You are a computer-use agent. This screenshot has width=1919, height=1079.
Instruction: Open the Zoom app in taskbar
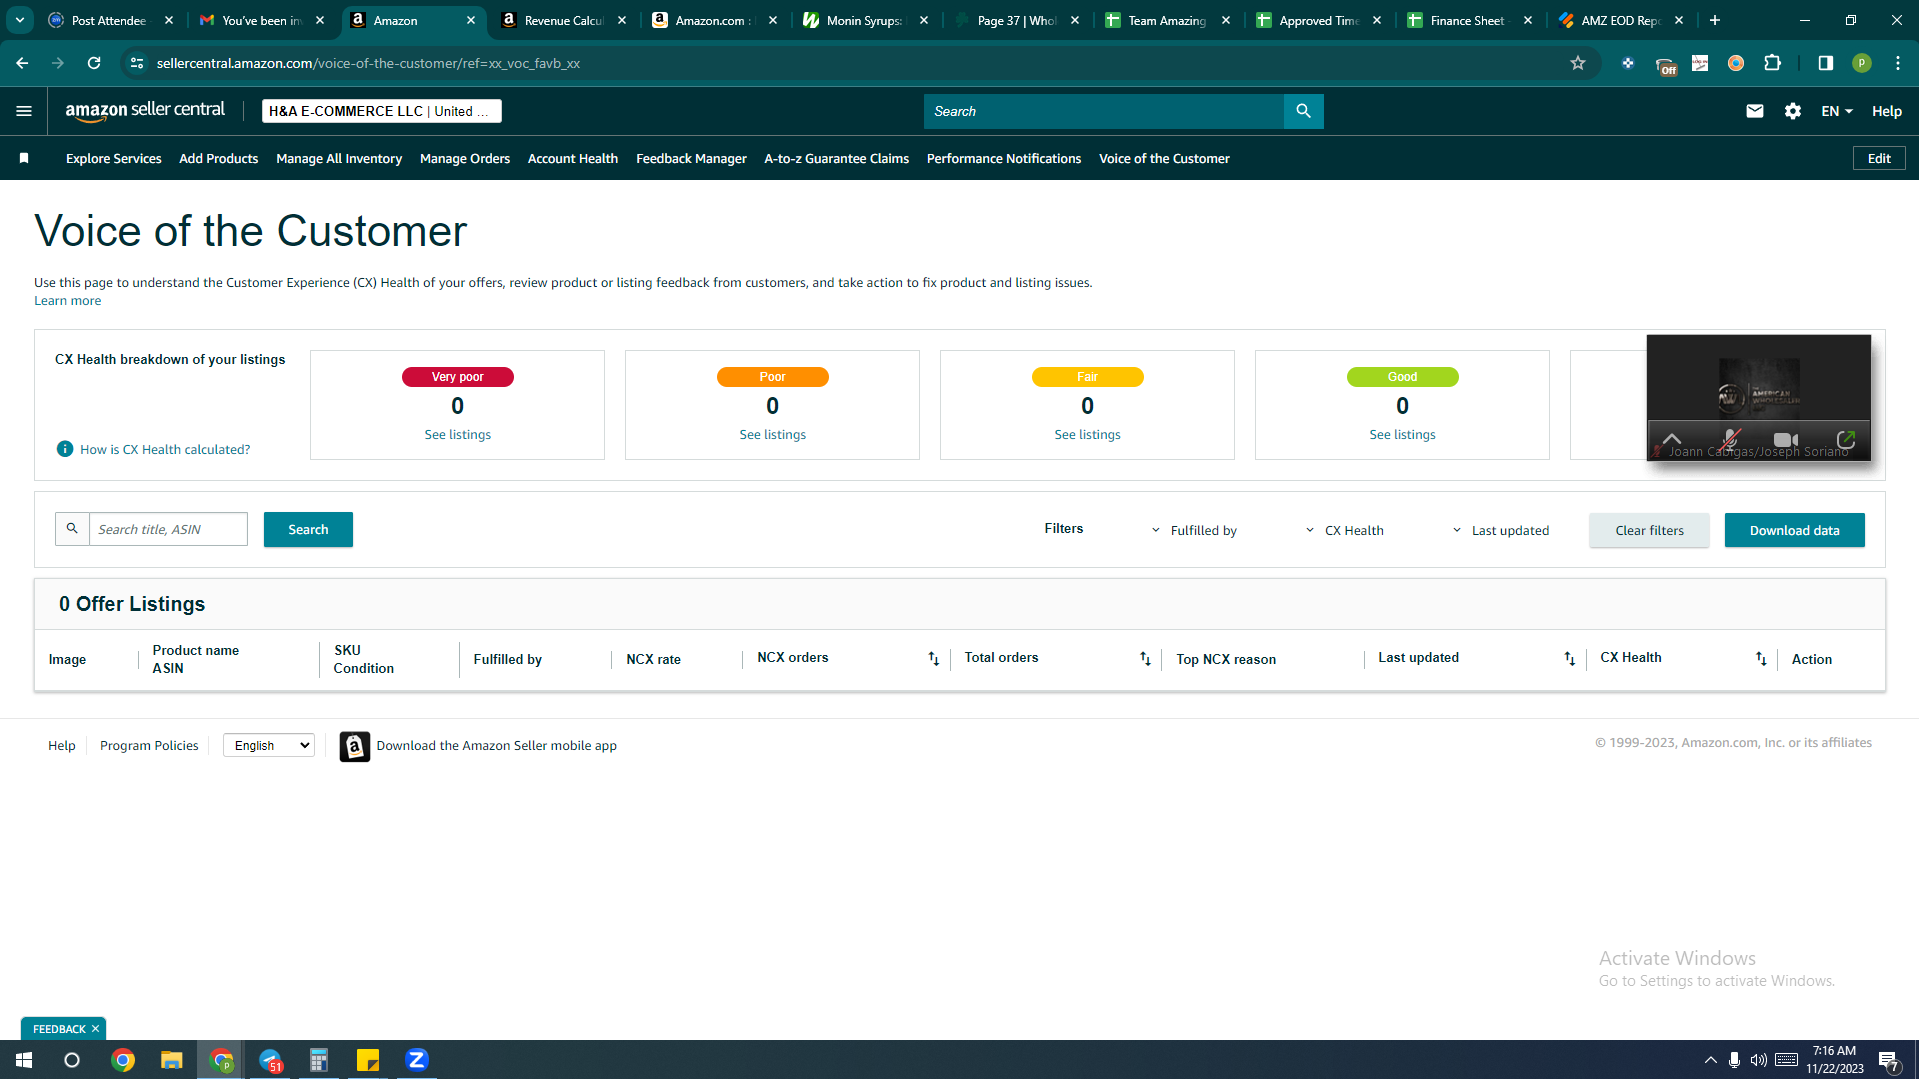[x=417, y=1059]
